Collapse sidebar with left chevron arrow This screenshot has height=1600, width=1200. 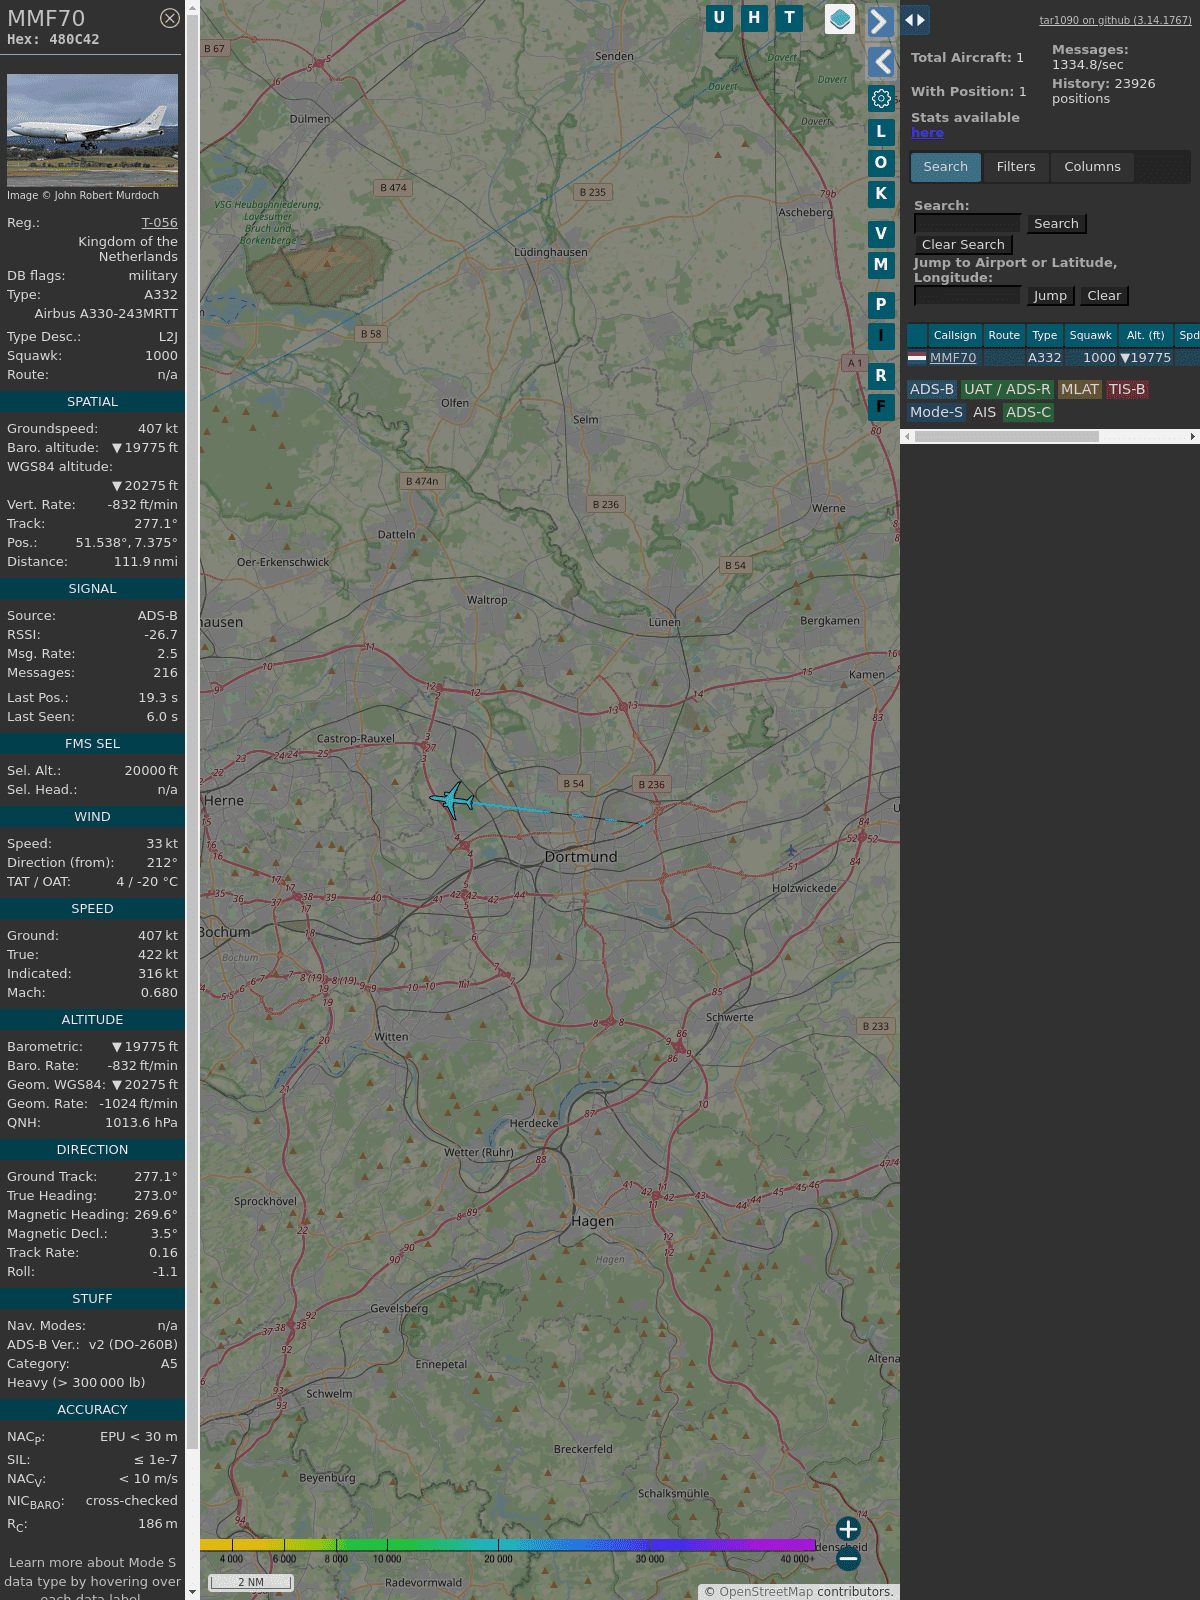pos(880,62)
